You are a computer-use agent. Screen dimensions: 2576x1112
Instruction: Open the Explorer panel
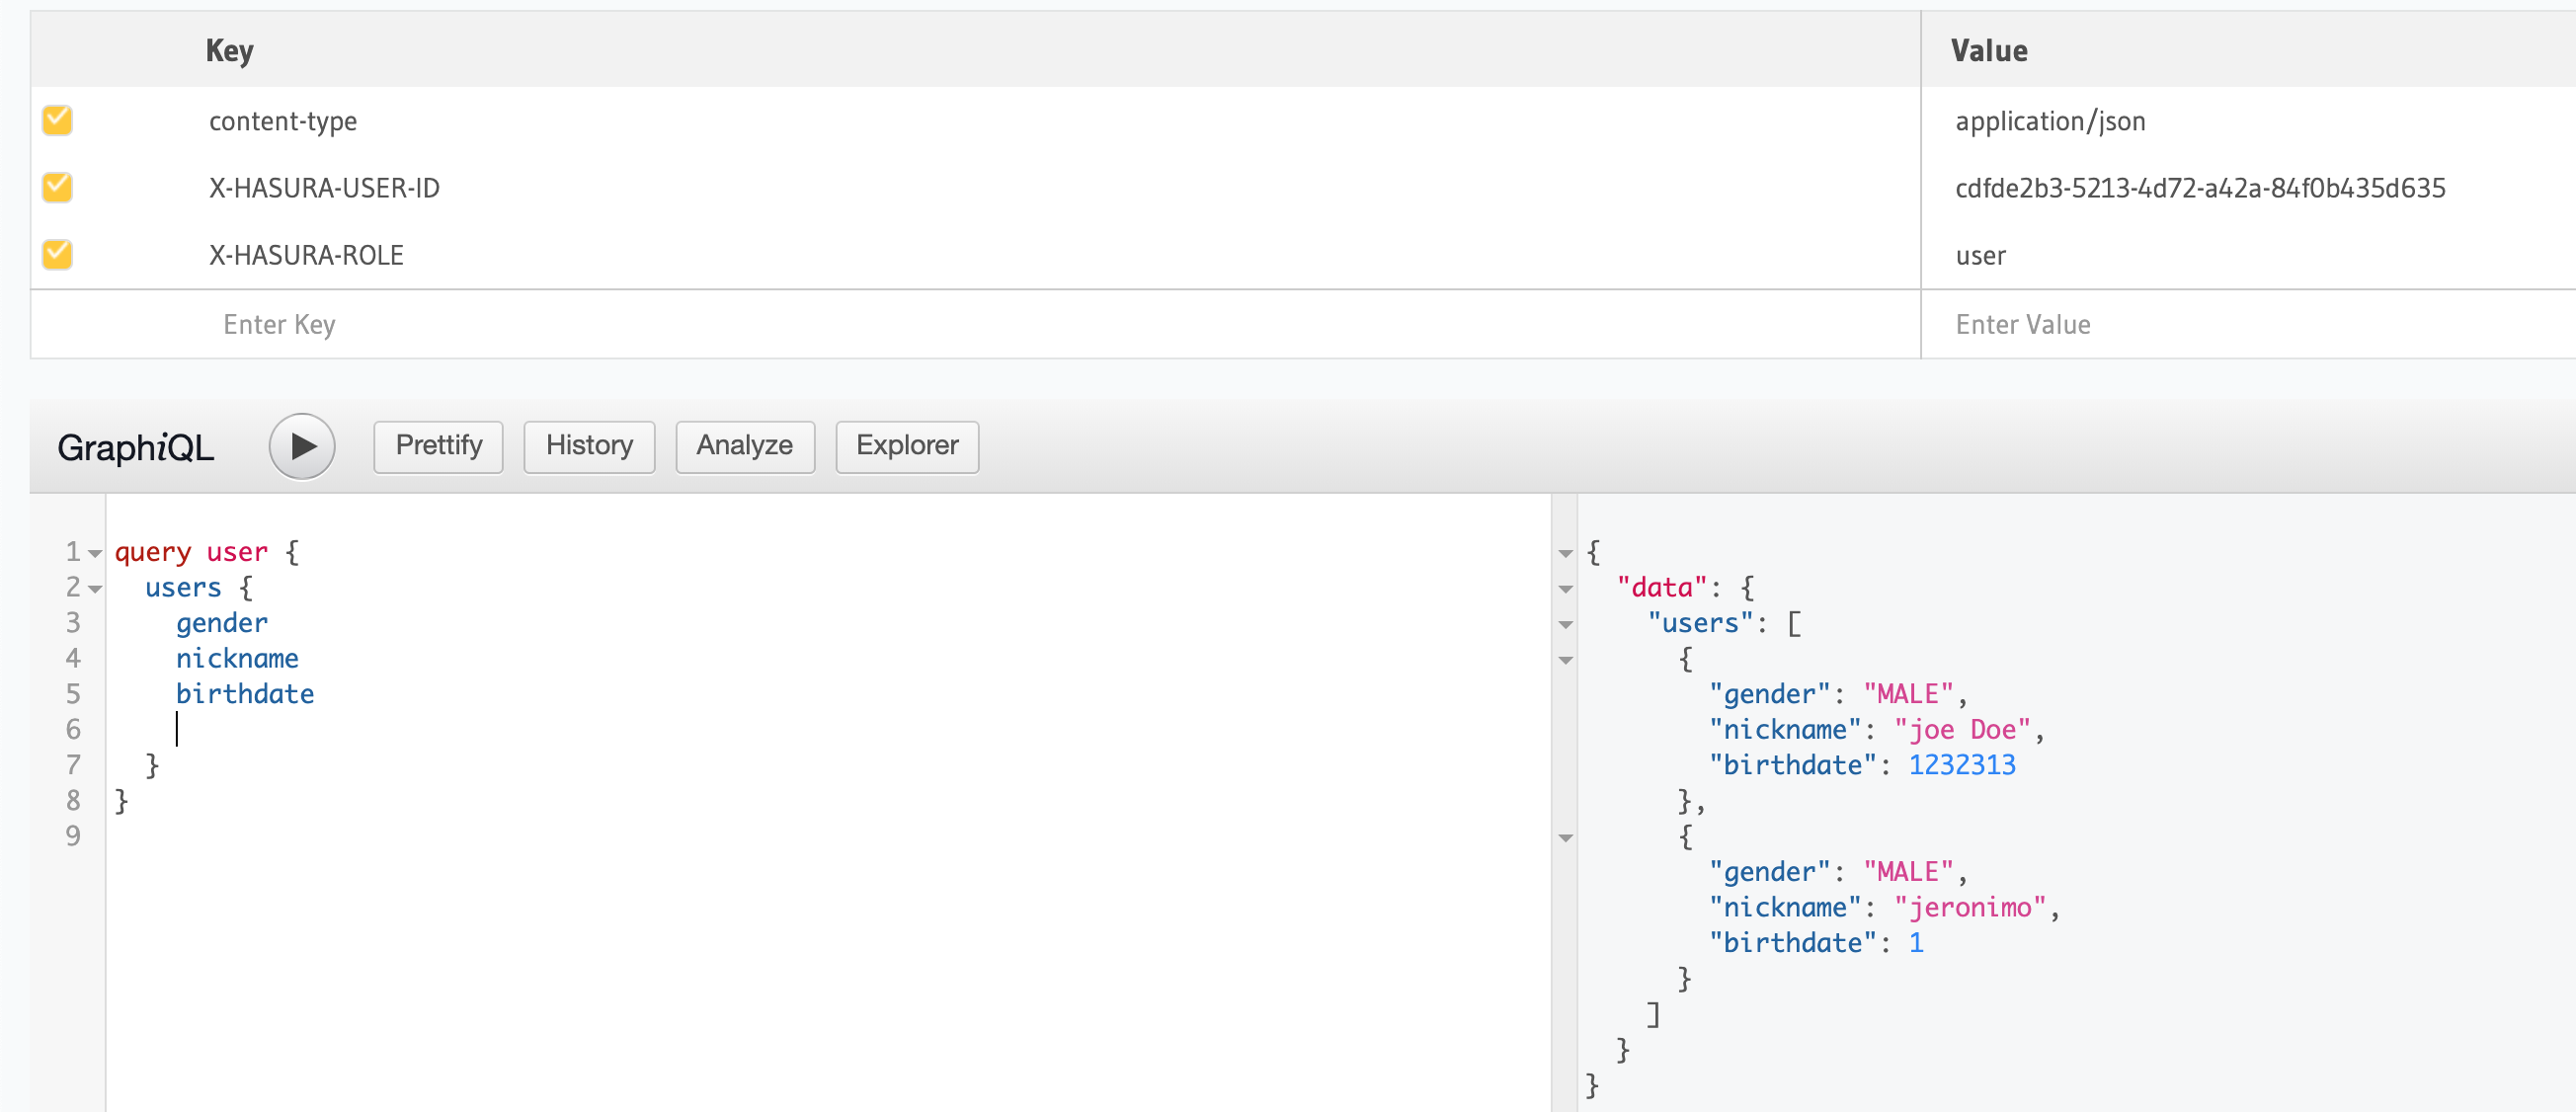tap(905, 447)
